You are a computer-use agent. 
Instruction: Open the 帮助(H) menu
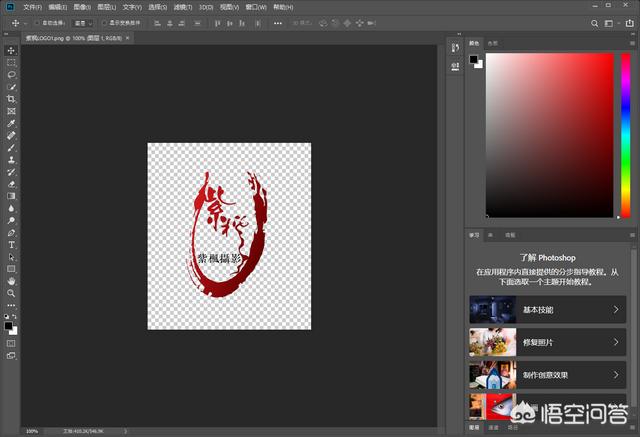pos(283,7)
